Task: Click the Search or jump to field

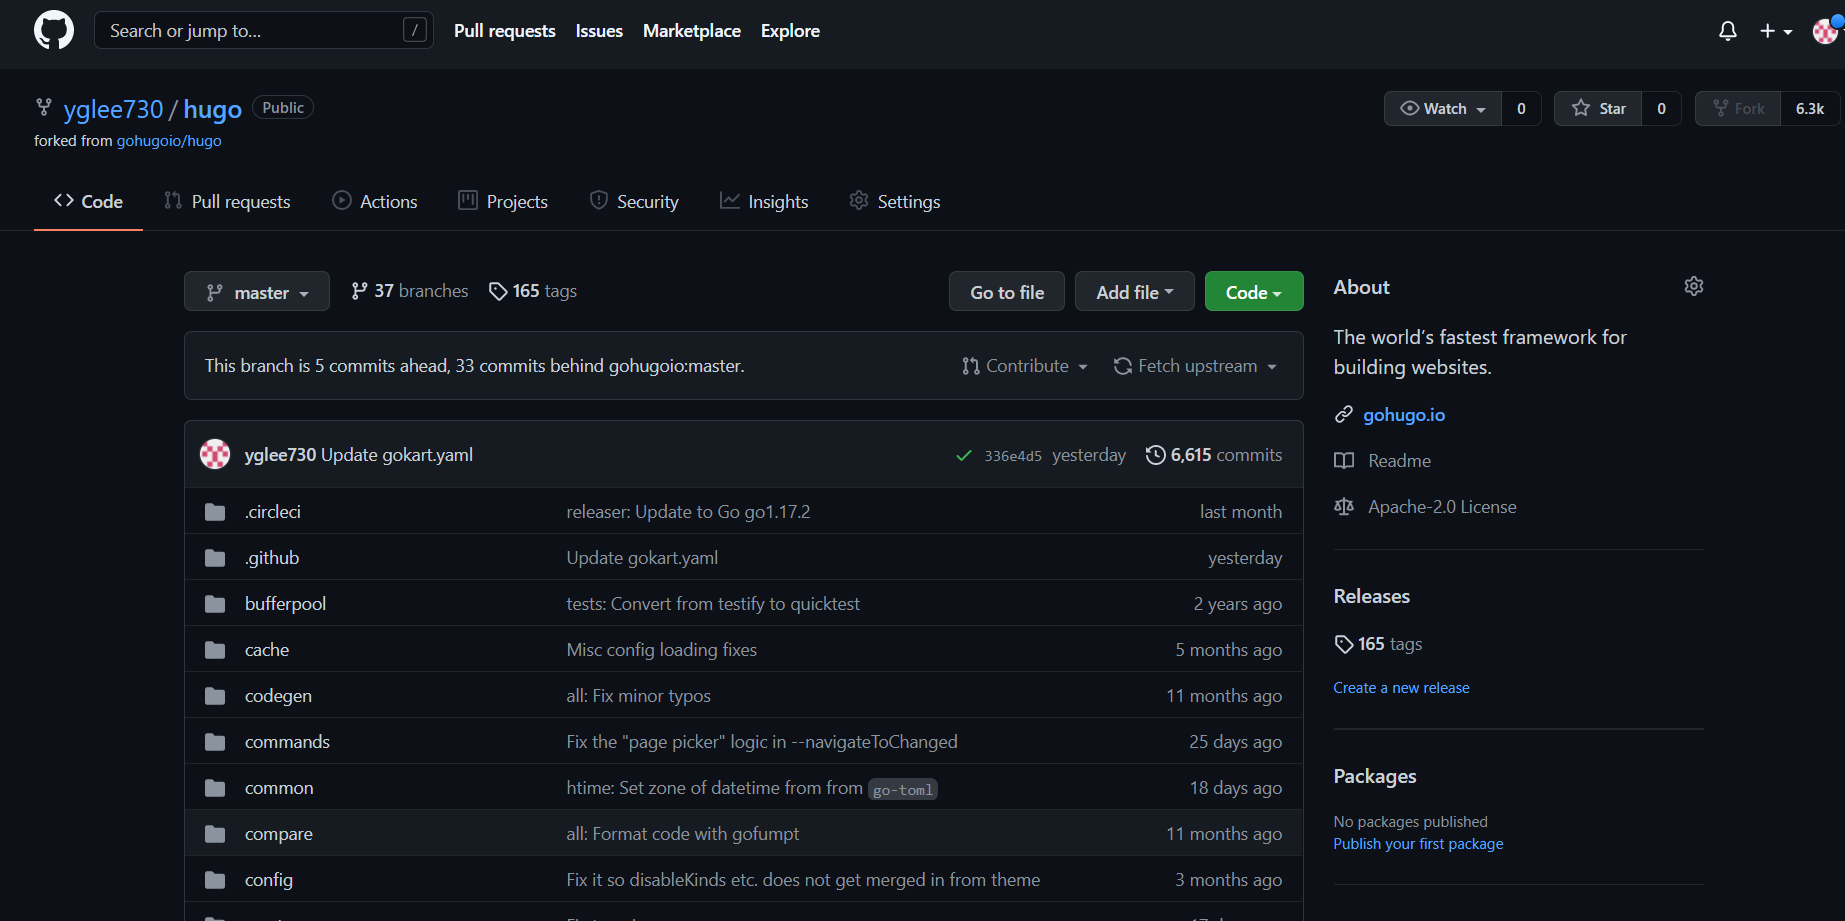Action: tap(264, 30)
